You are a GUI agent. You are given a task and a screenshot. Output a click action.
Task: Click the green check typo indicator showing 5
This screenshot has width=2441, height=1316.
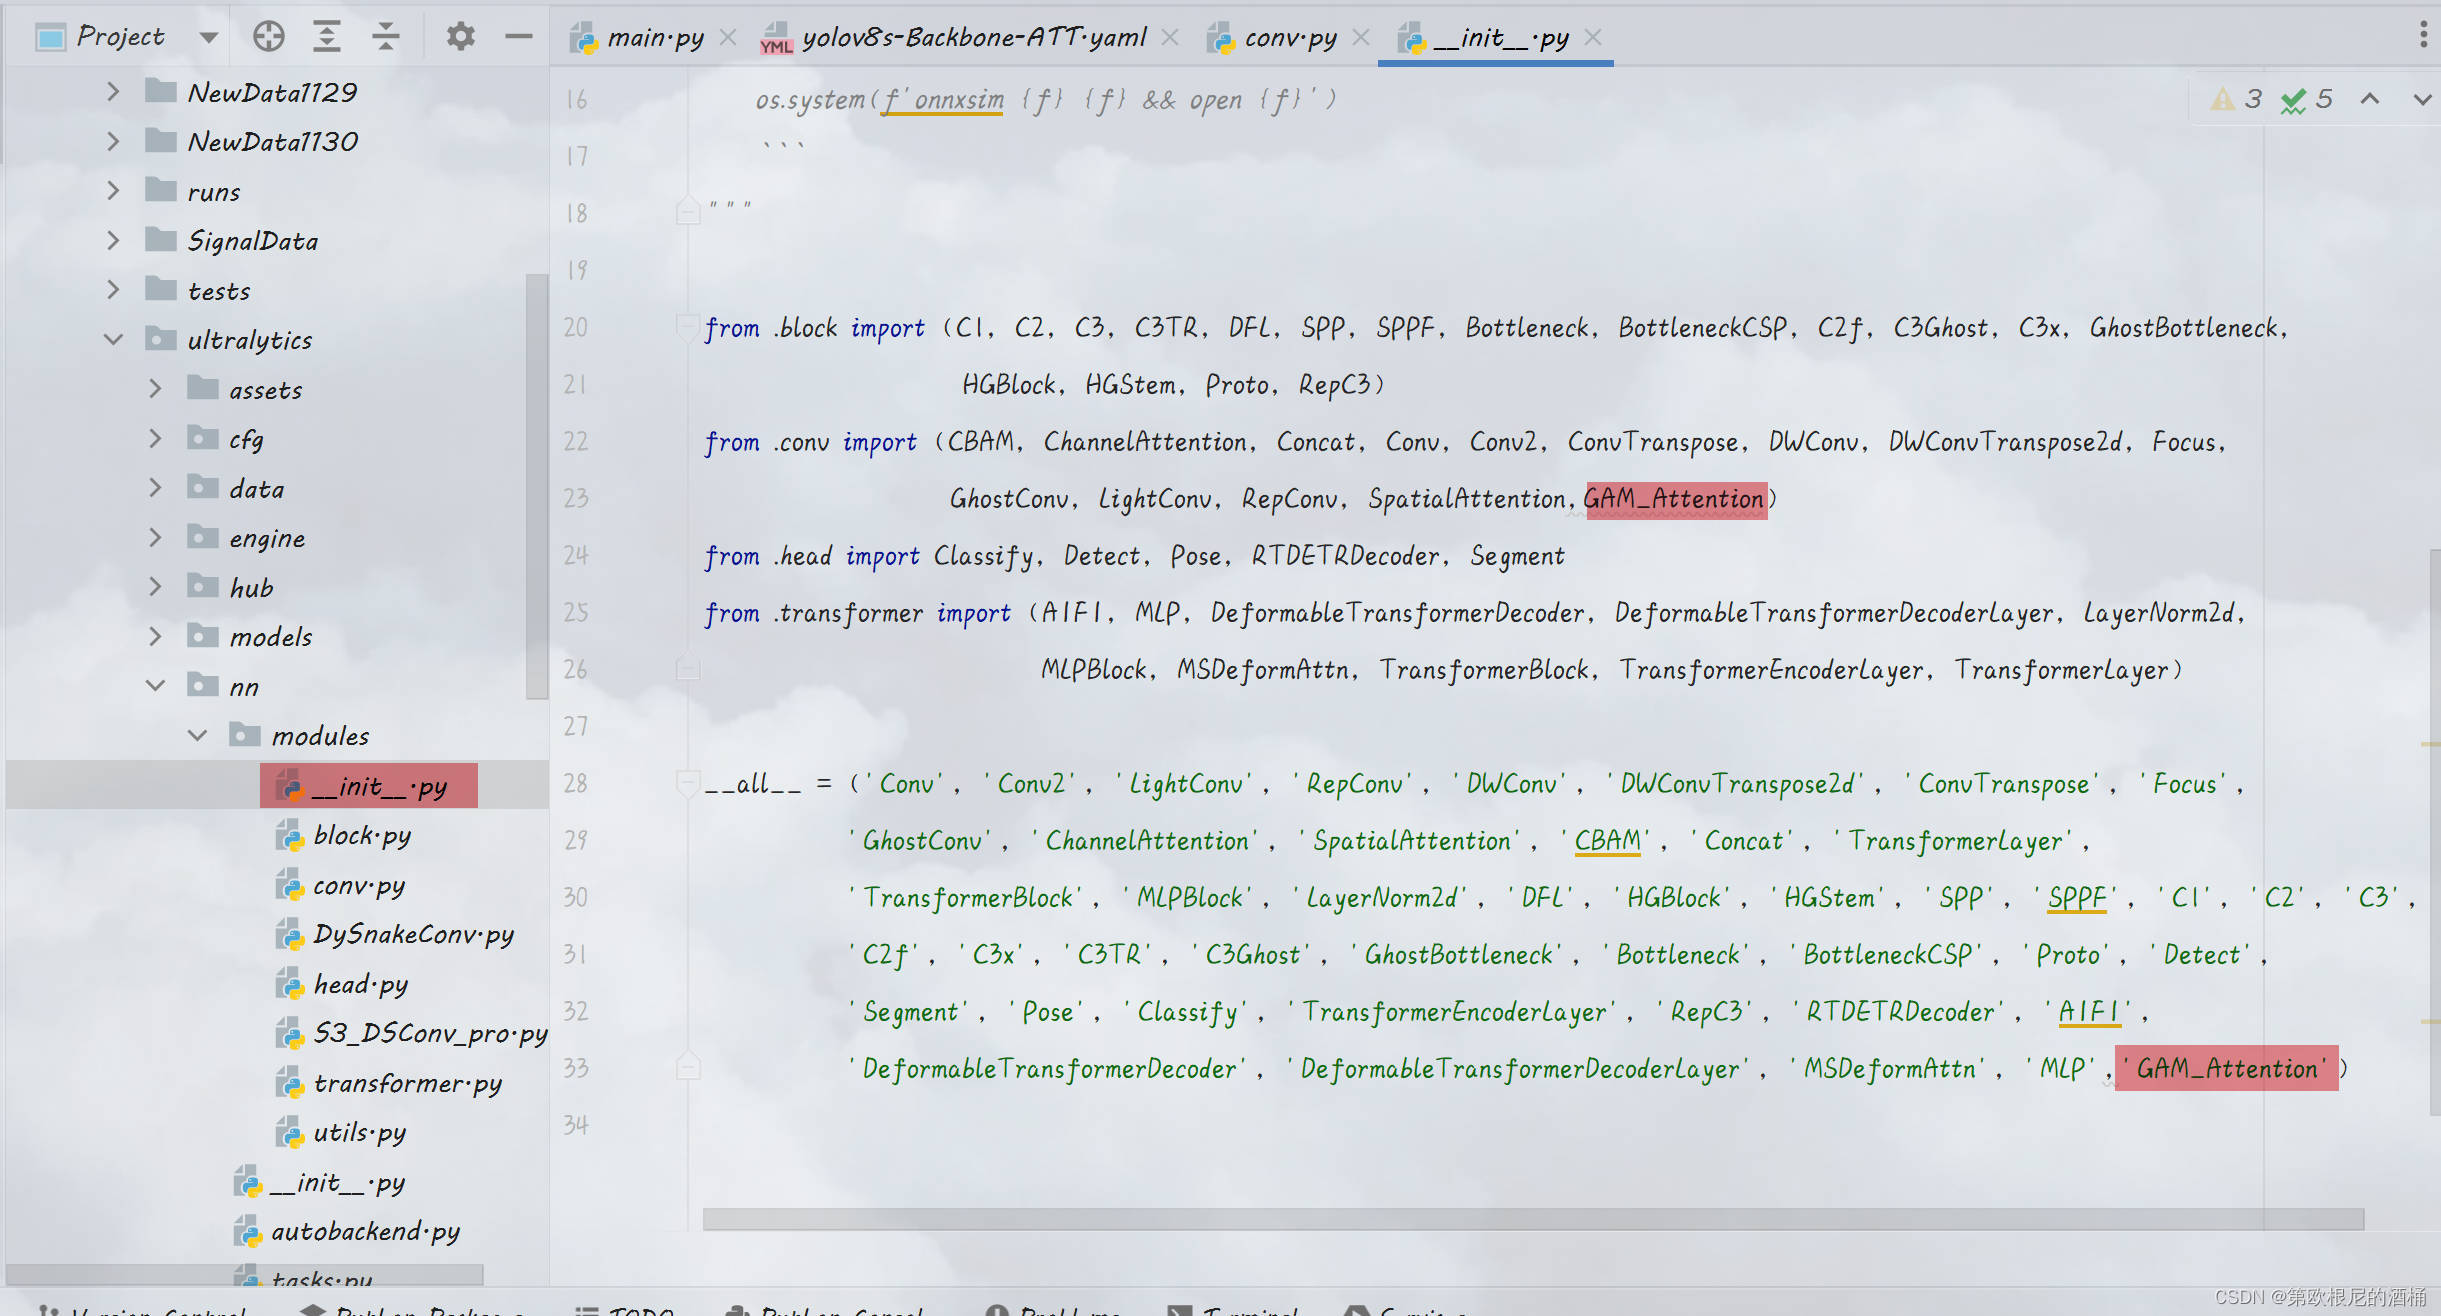pos(2307,99)
